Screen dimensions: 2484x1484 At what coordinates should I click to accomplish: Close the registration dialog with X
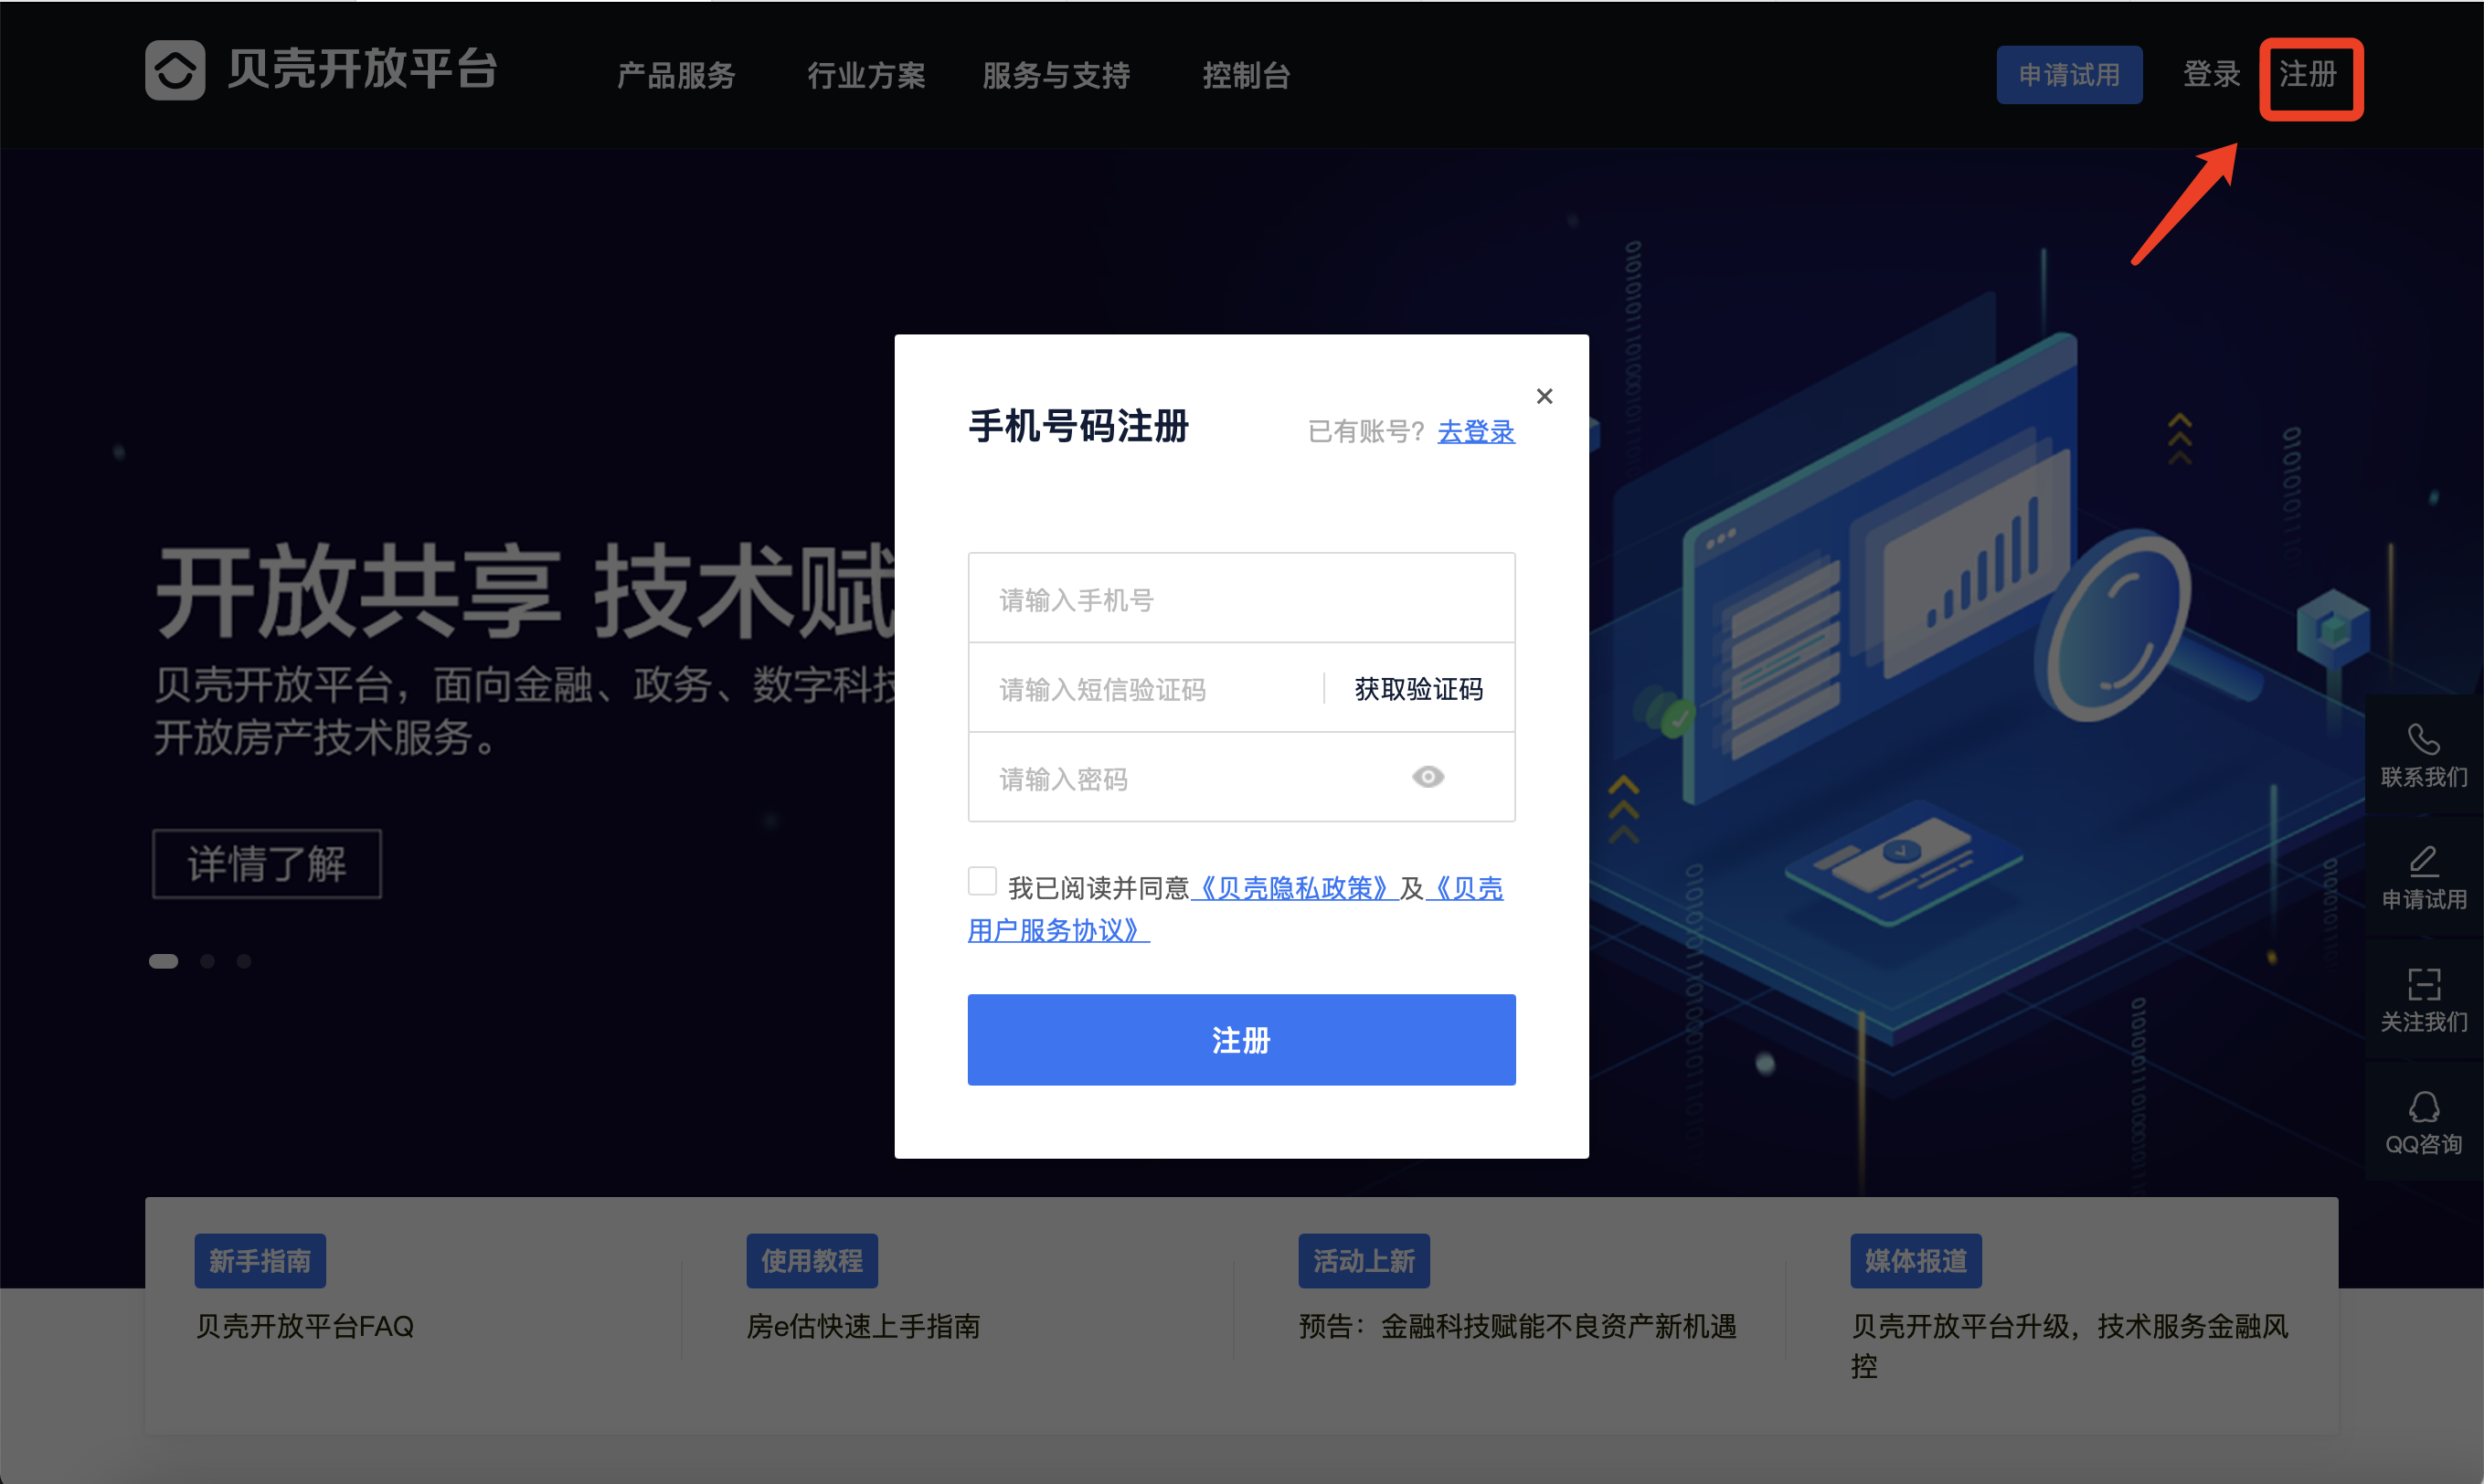(x=1544, y=396)
